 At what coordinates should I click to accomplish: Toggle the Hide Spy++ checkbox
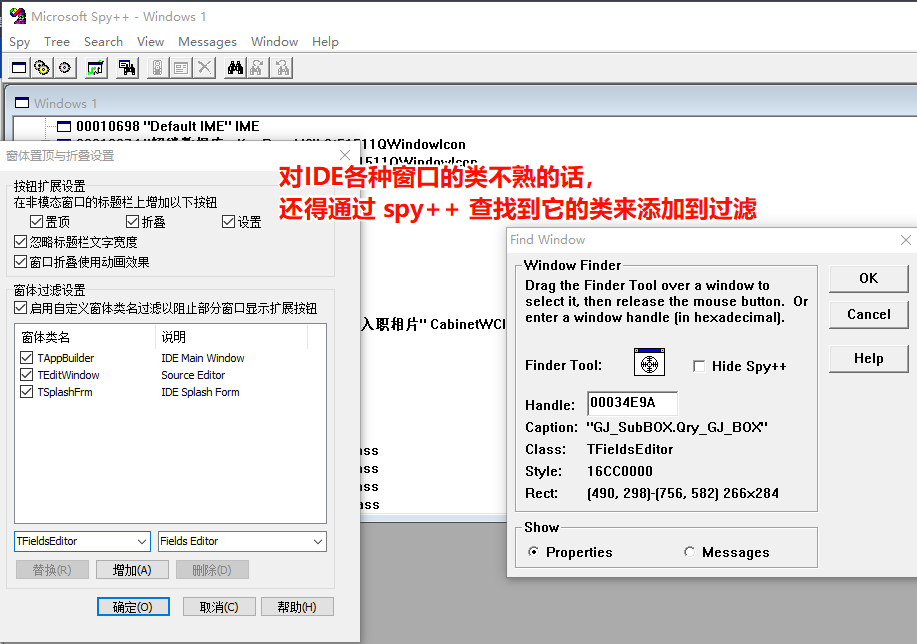699,366
